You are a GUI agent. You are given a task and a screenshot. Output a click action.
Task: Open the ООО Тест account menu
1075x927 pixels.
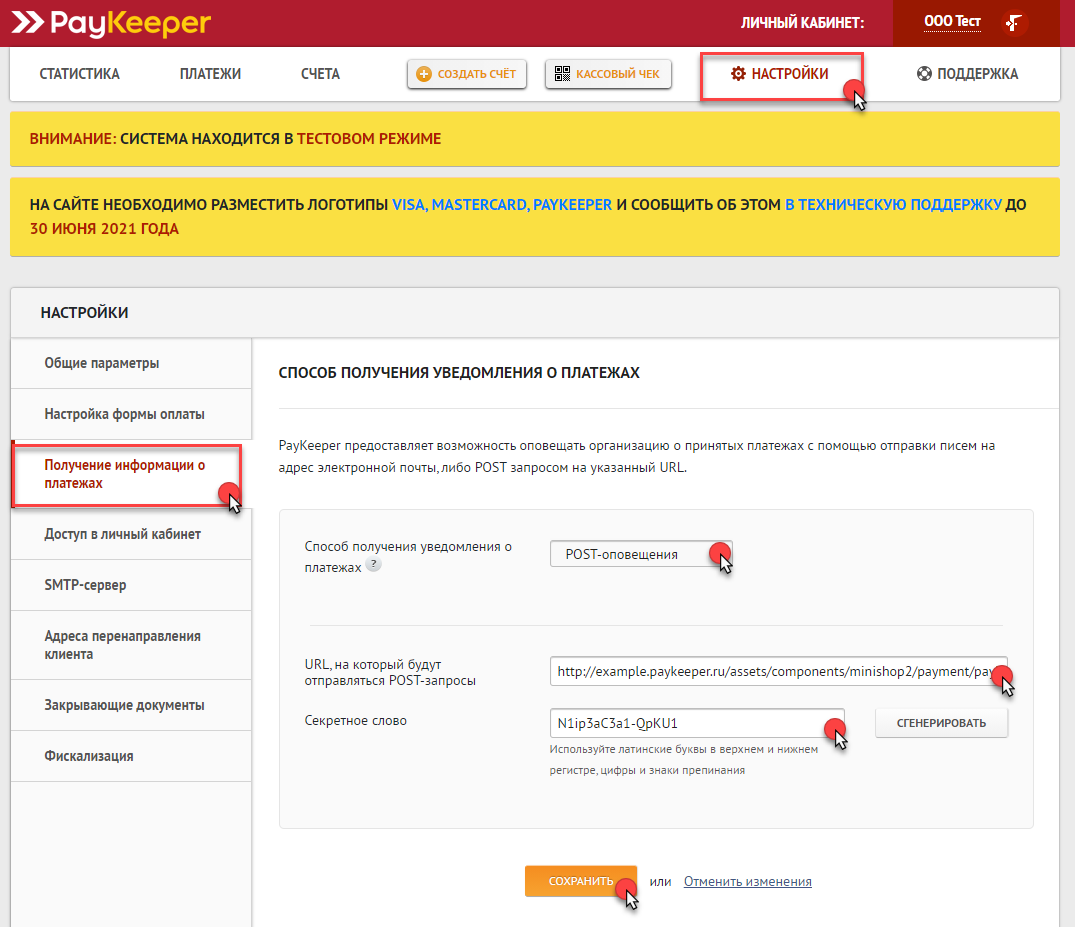[952, 22]
